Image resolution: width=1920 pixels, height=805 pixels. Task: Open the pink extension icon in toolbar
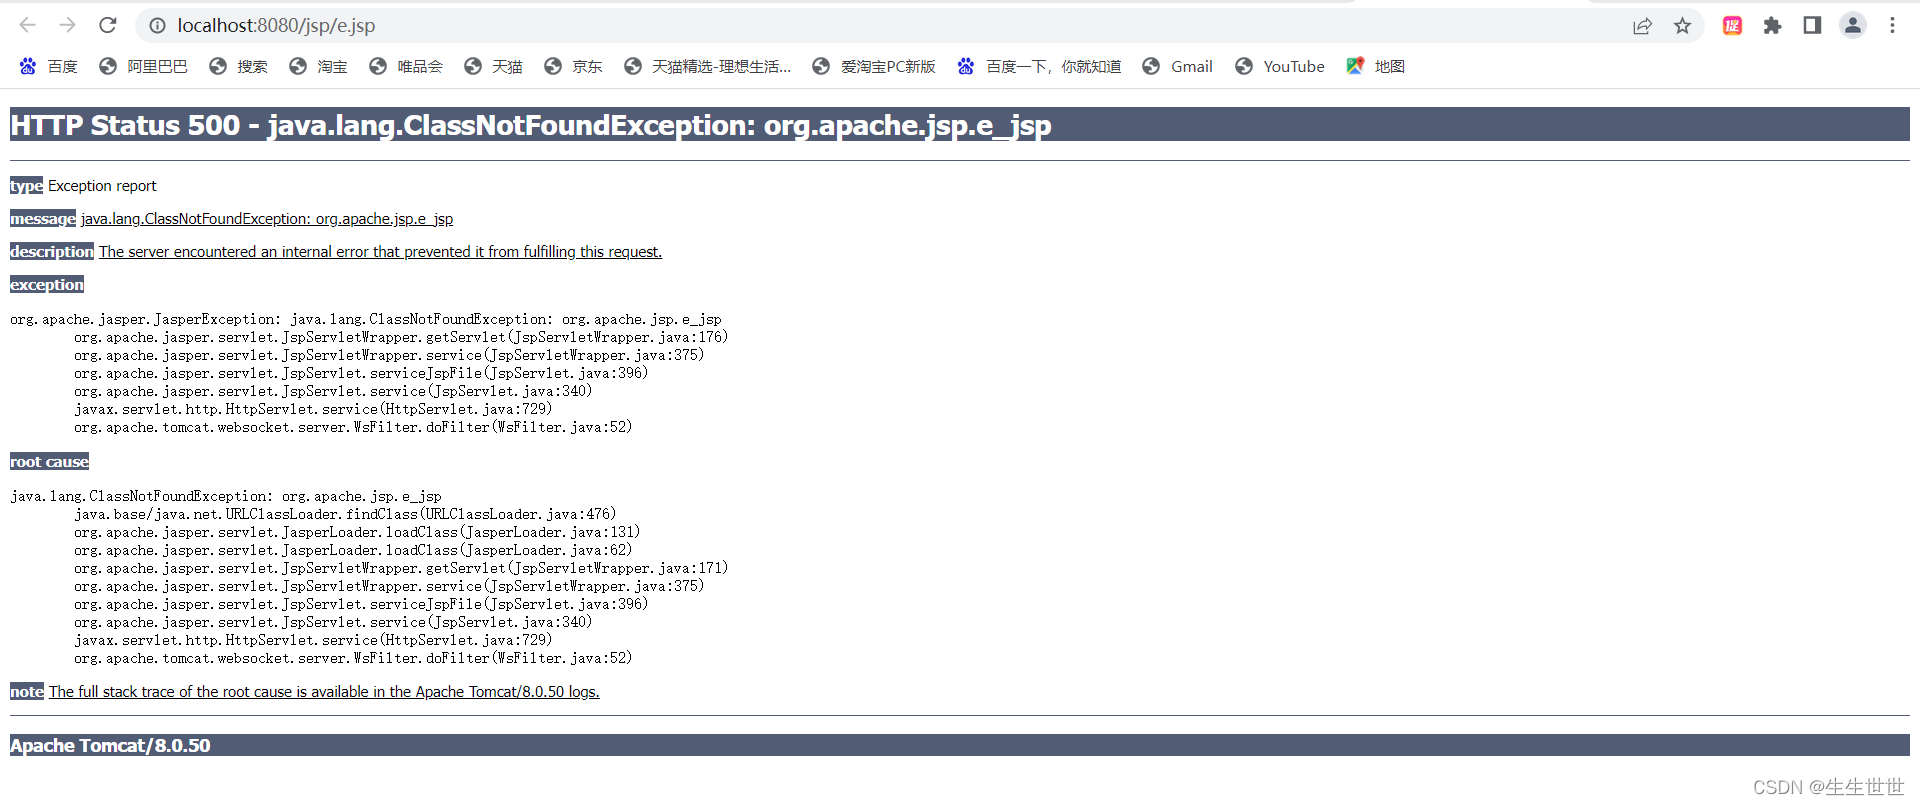(x=1732, y=26)
